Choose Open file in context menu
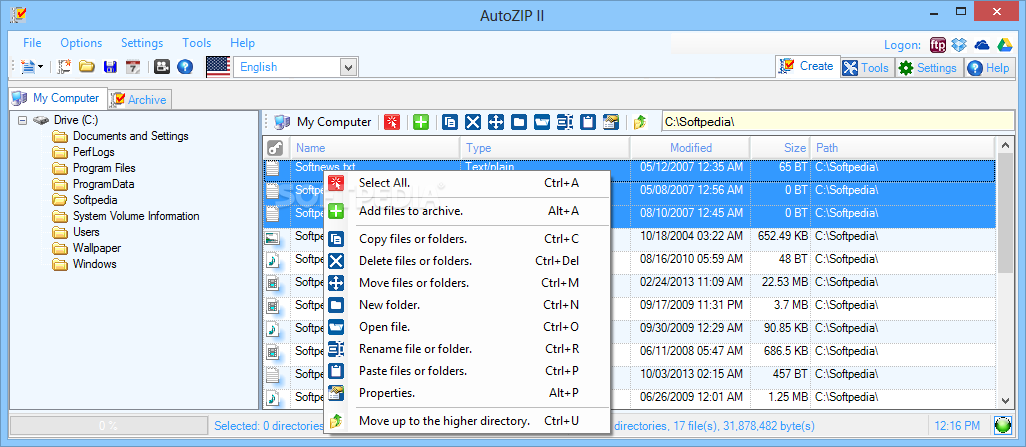This screenshot has height=447, width=1026. coord(467,327)
